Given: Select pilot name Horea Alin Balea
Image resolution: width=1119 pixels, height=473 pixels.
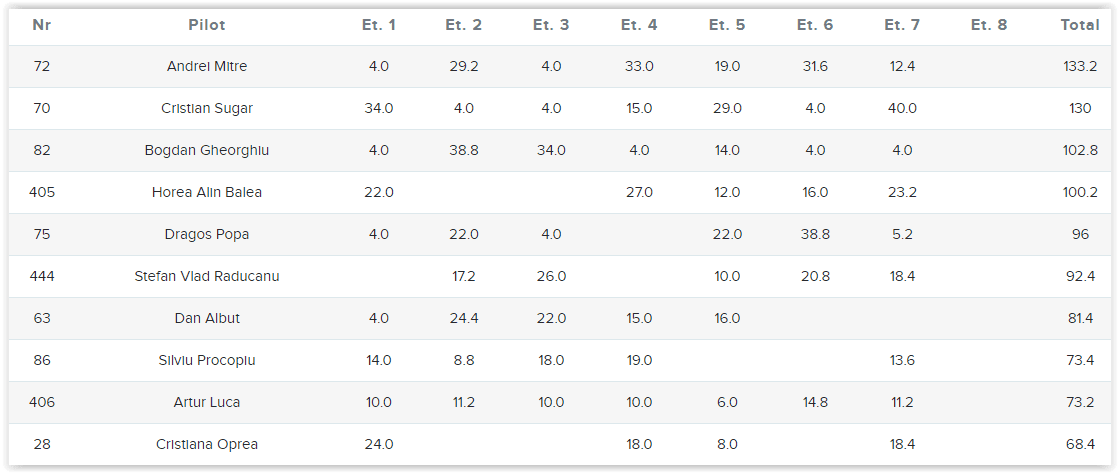Looking at the screenshot, I should click(207, 193).
